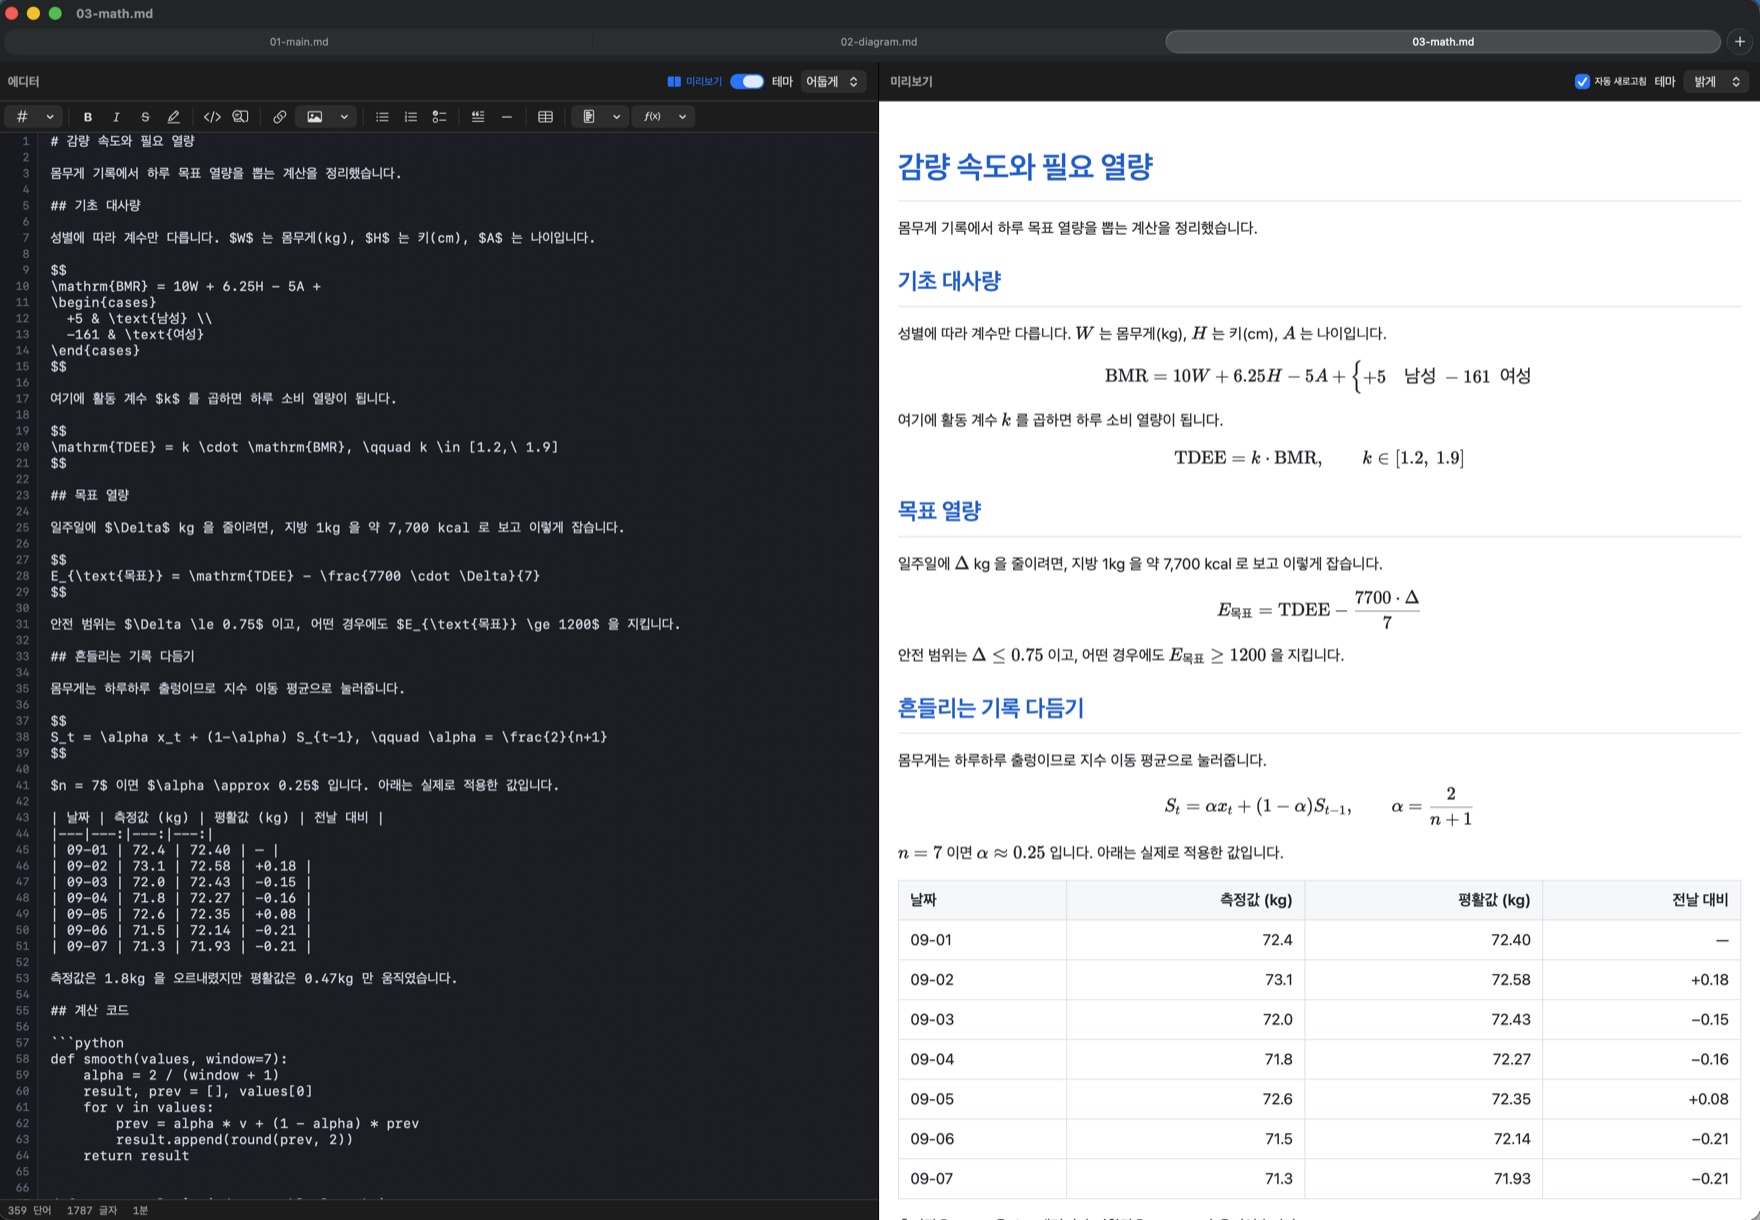Insert a horizontal rule line

tap(507, 117)
